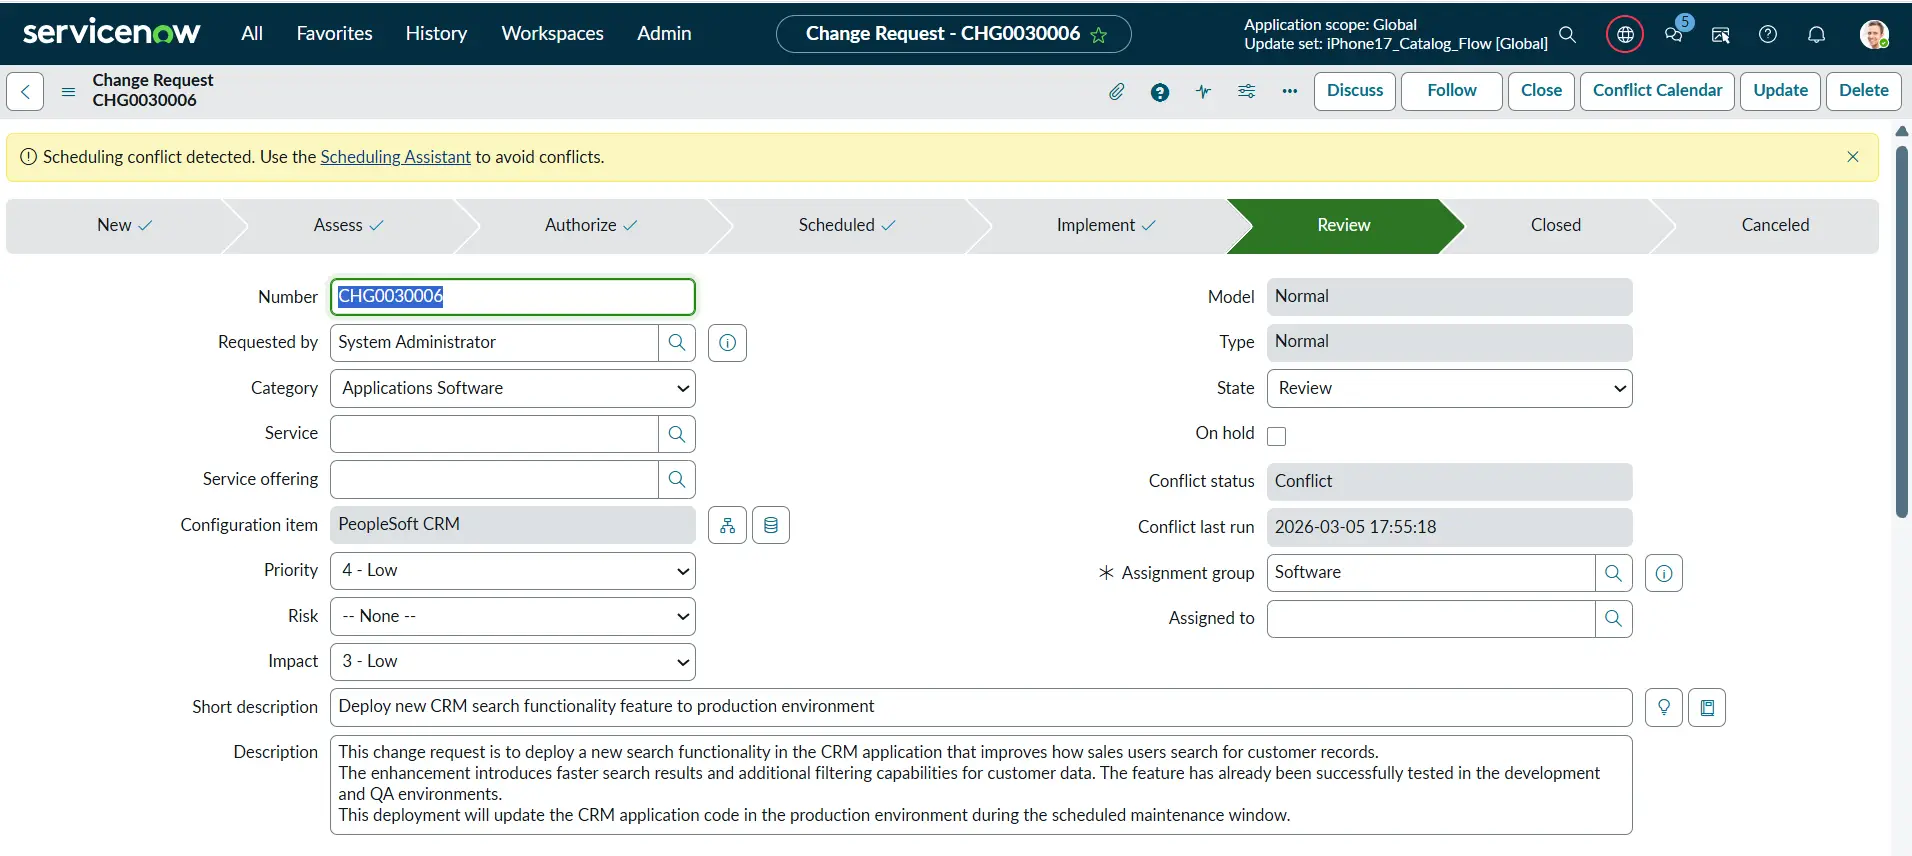Expand the Category dropdown
The image size is (1912, 856).
coord(512,388)
